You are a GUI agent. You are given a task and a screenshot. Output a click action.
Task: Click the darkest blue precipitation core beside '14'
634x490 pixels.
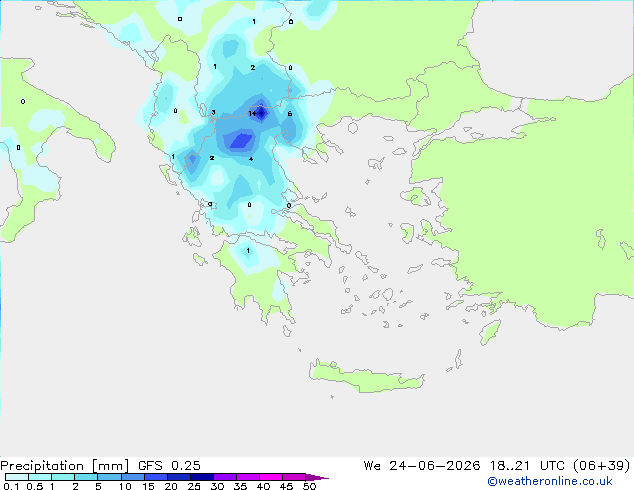262,113
